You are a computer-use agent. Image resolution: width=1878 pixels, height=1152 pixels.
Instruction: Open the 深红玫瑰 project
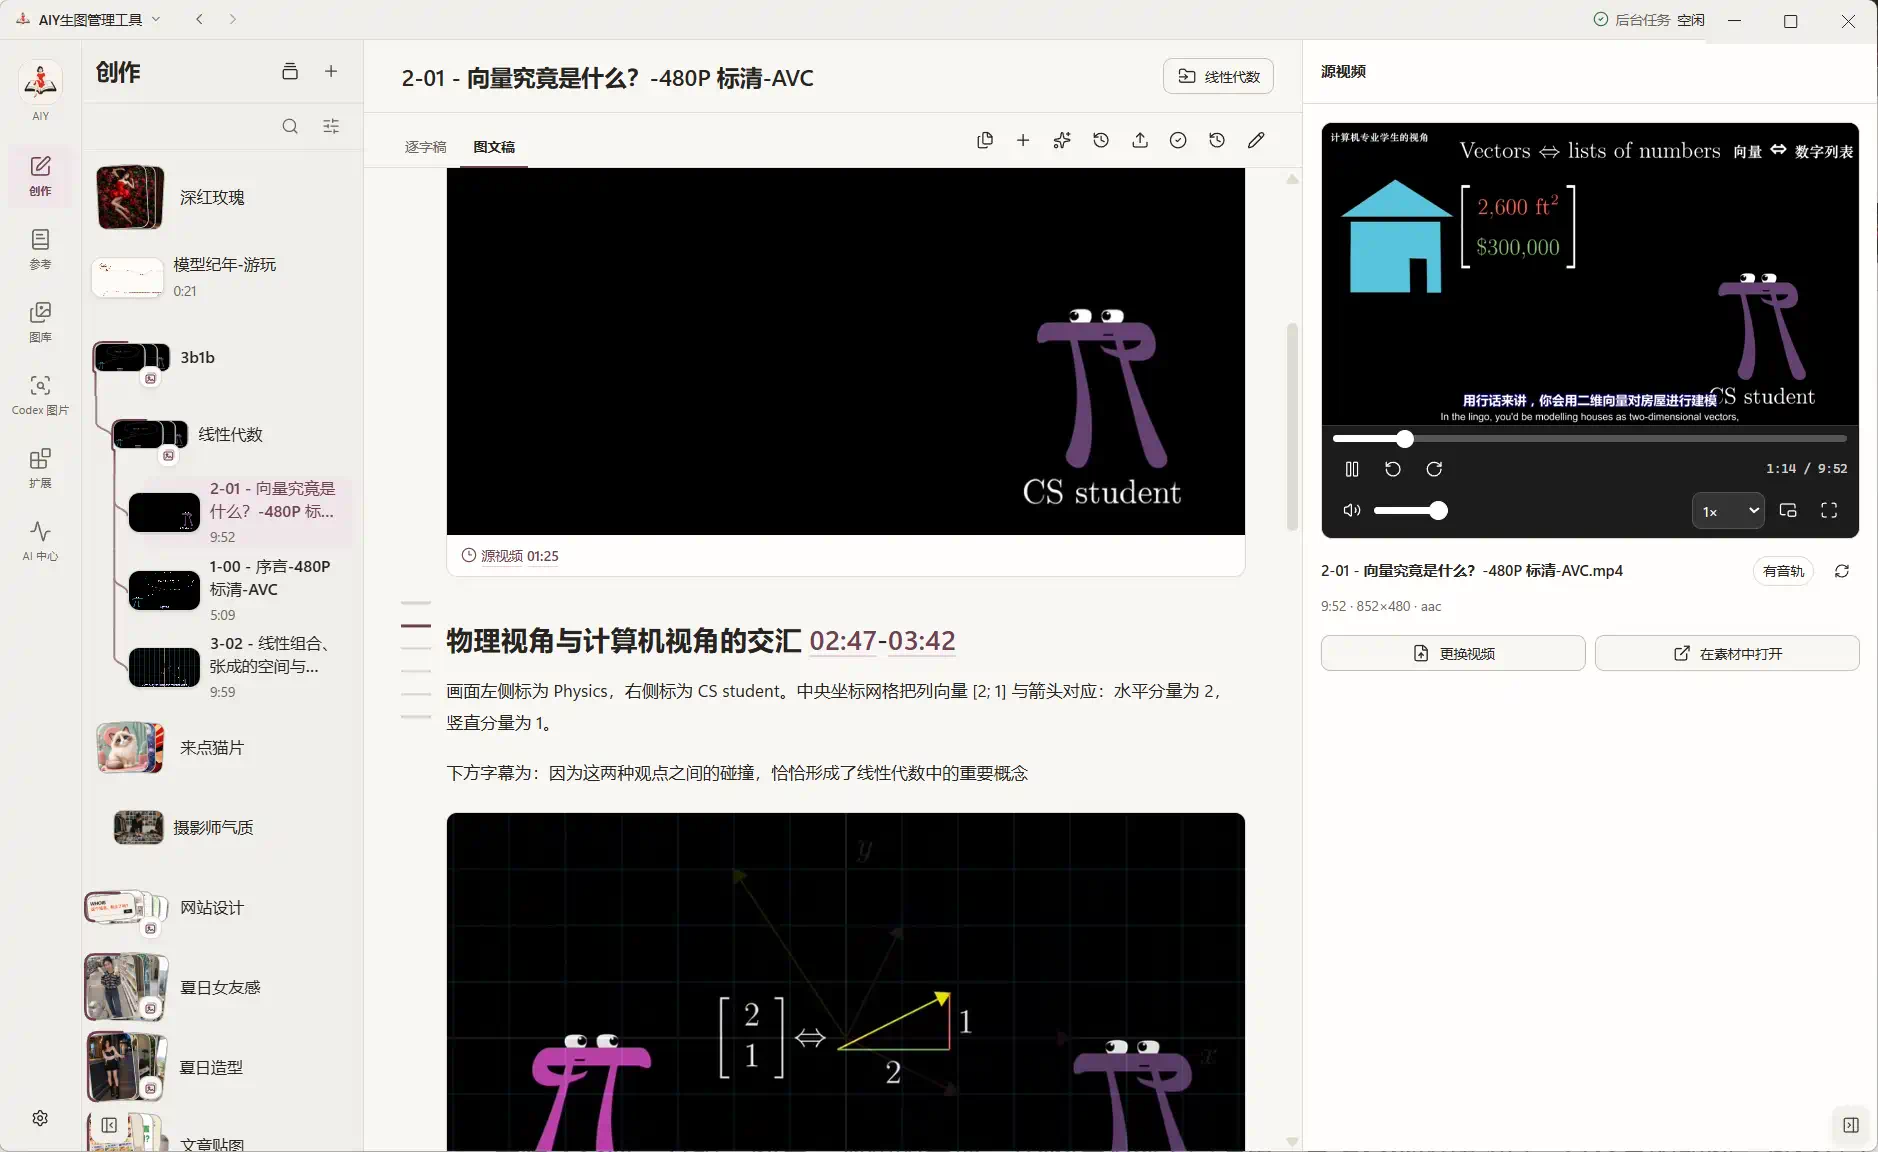pos(222,197)
